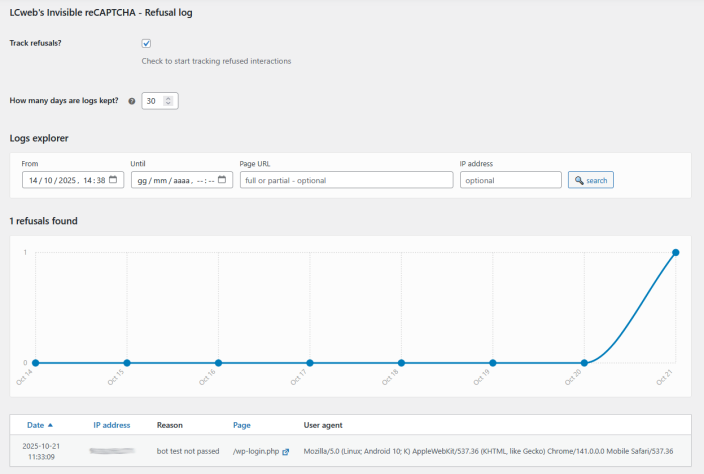
Task: Click the days-kept number input showing 30
Action: tap(153, 100)
